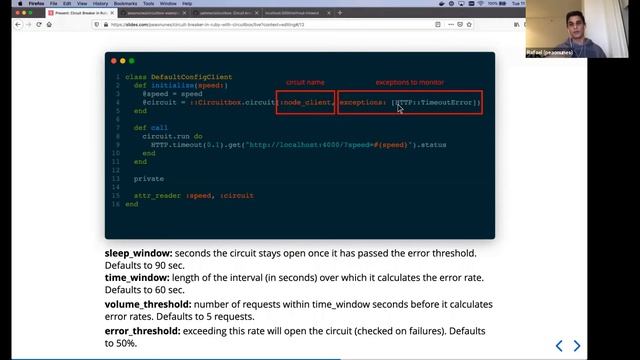Click the '@speed = speed' code line
This screenshot has width=640, height=360.
[172, 94]
